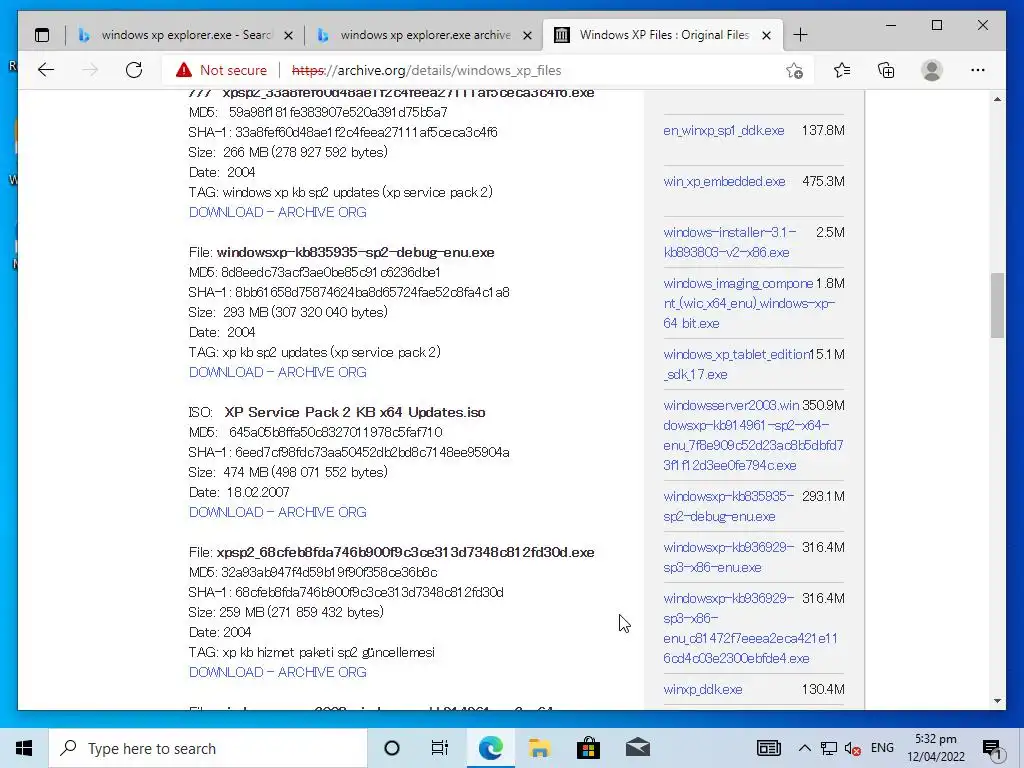
Task: Close the windows xp explorer.exe archive tab
Action: (528, 35)
